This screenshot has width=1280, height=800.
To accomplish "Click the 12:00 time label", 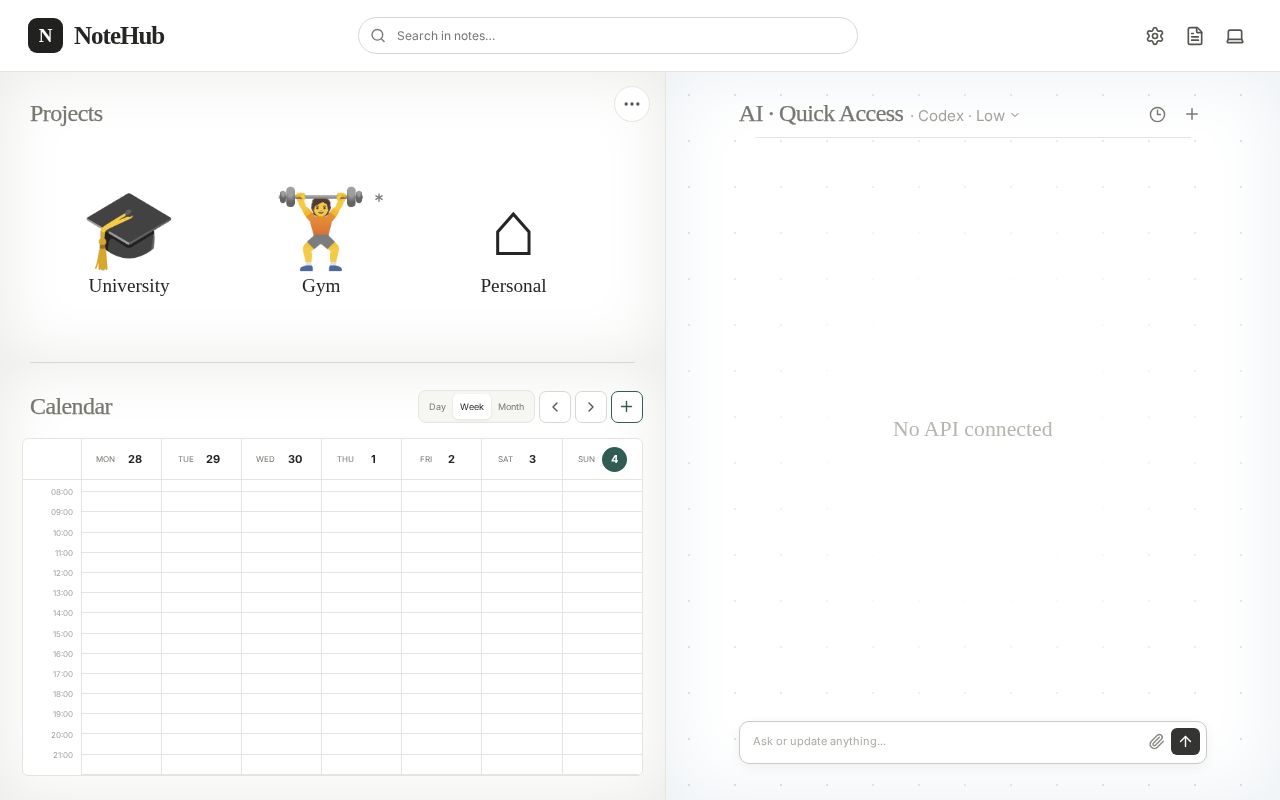I will (x=63, y=573).
